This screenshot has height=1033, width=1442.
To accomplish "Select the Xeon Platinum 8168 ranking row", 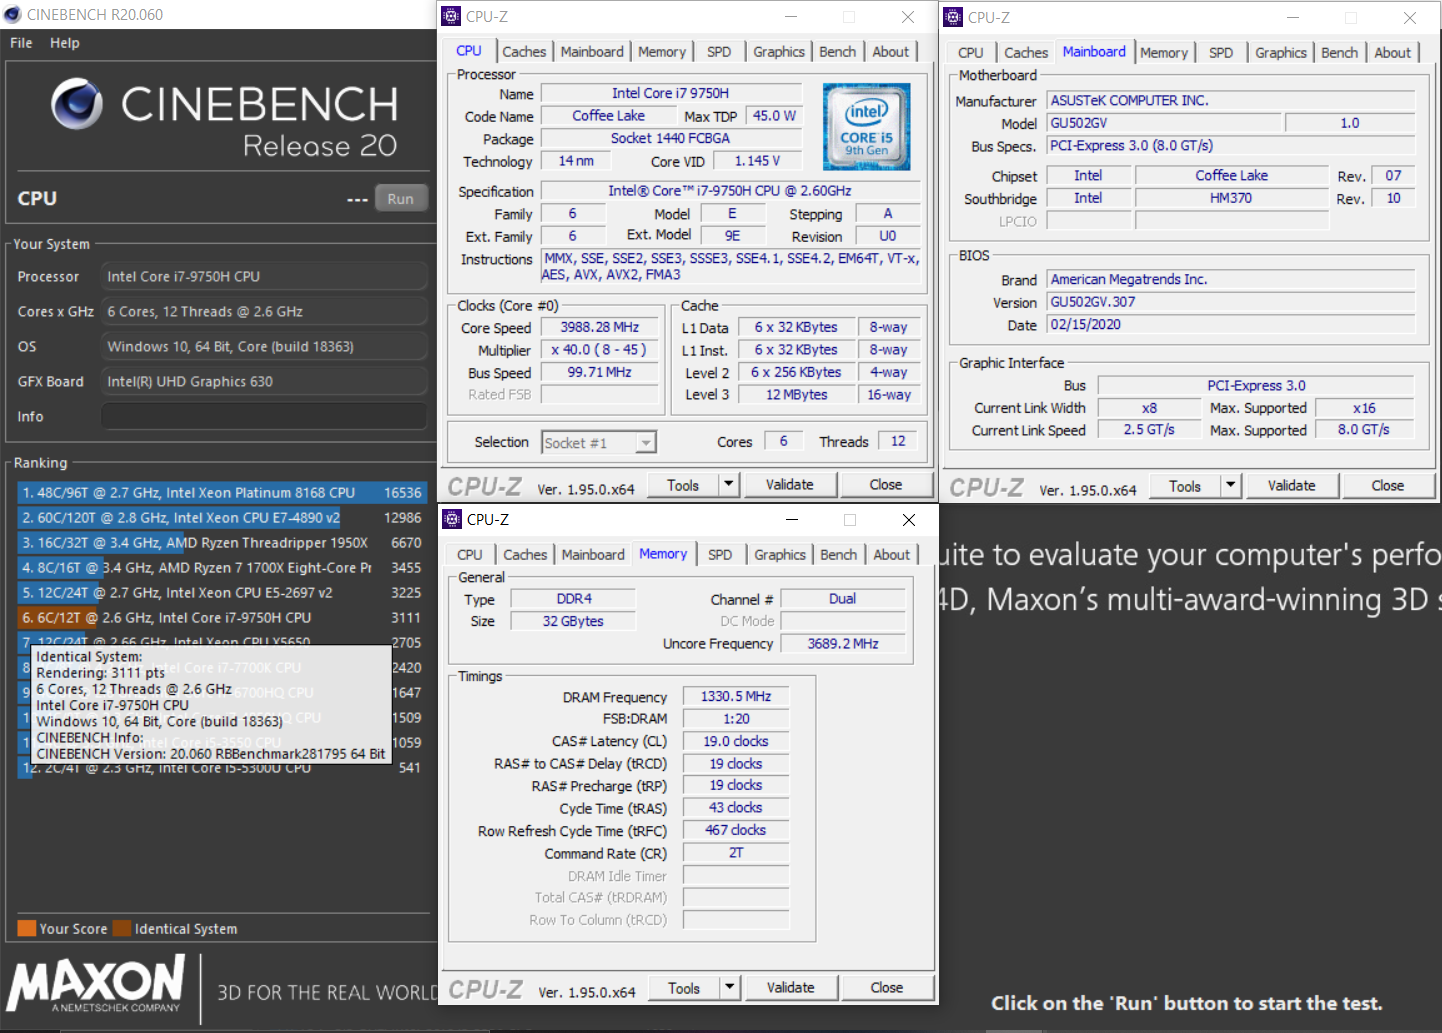I will 222,493.
